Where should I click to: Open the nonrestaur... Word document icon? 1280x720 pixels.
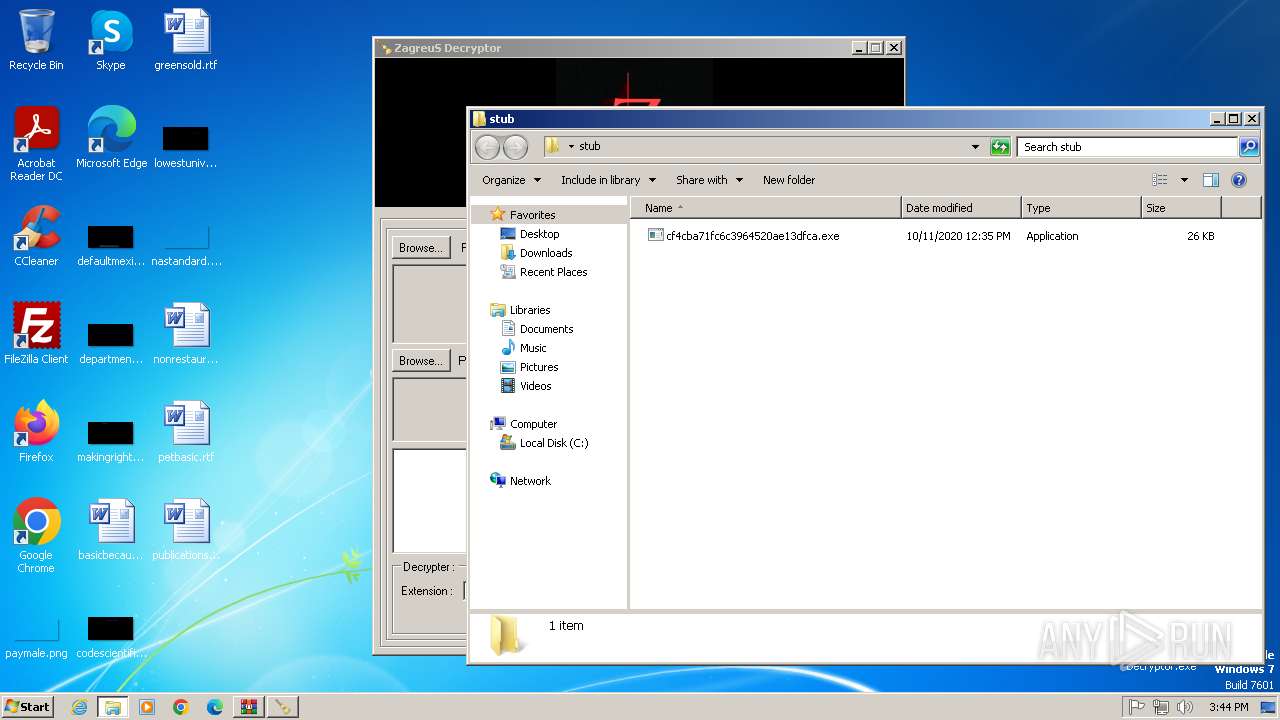pyautogui.click(x=186, y=334)
